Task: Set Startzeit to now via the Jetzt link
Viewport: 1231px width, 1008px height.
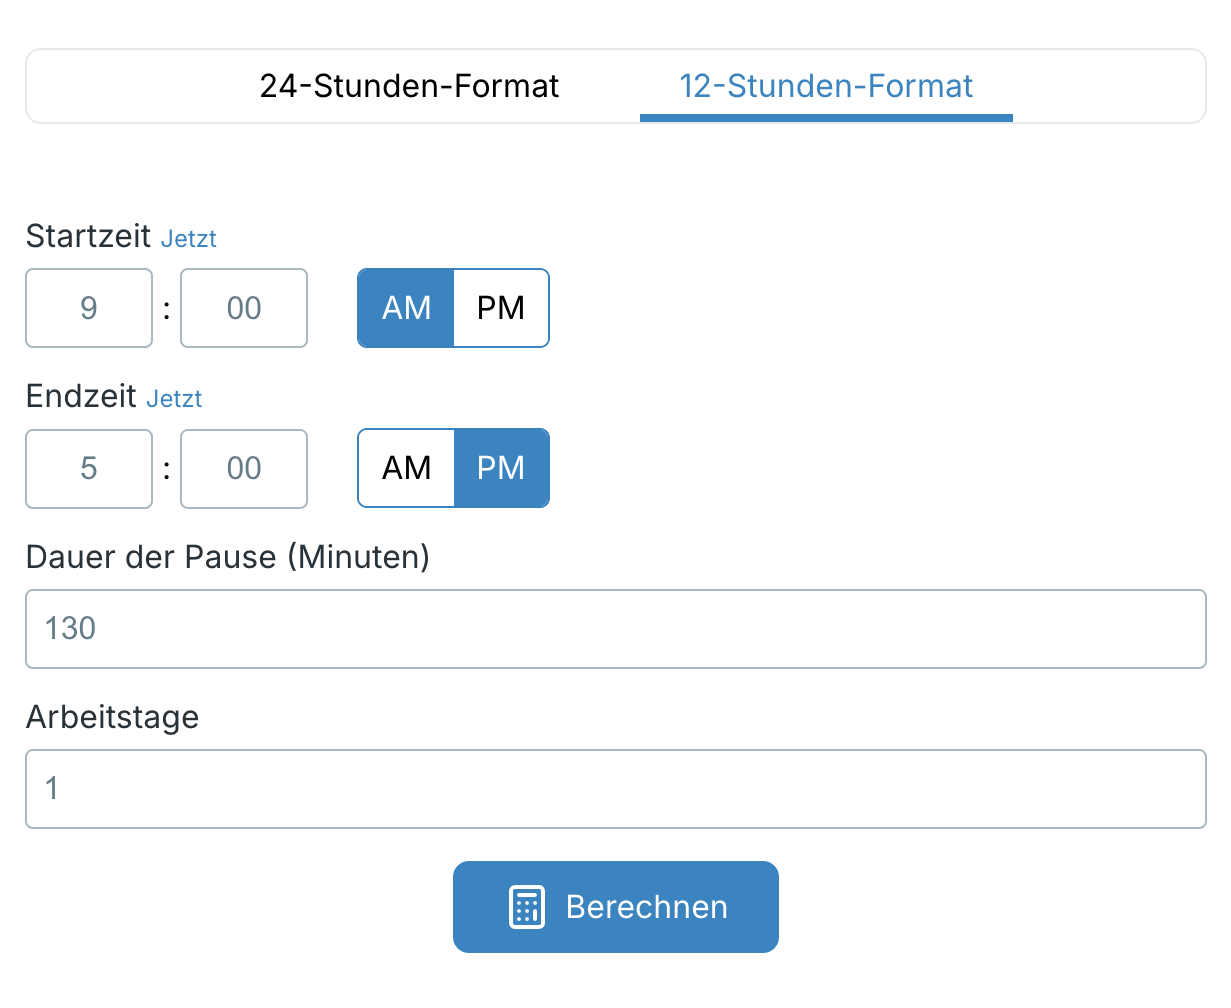Action: tap(189, 238)
